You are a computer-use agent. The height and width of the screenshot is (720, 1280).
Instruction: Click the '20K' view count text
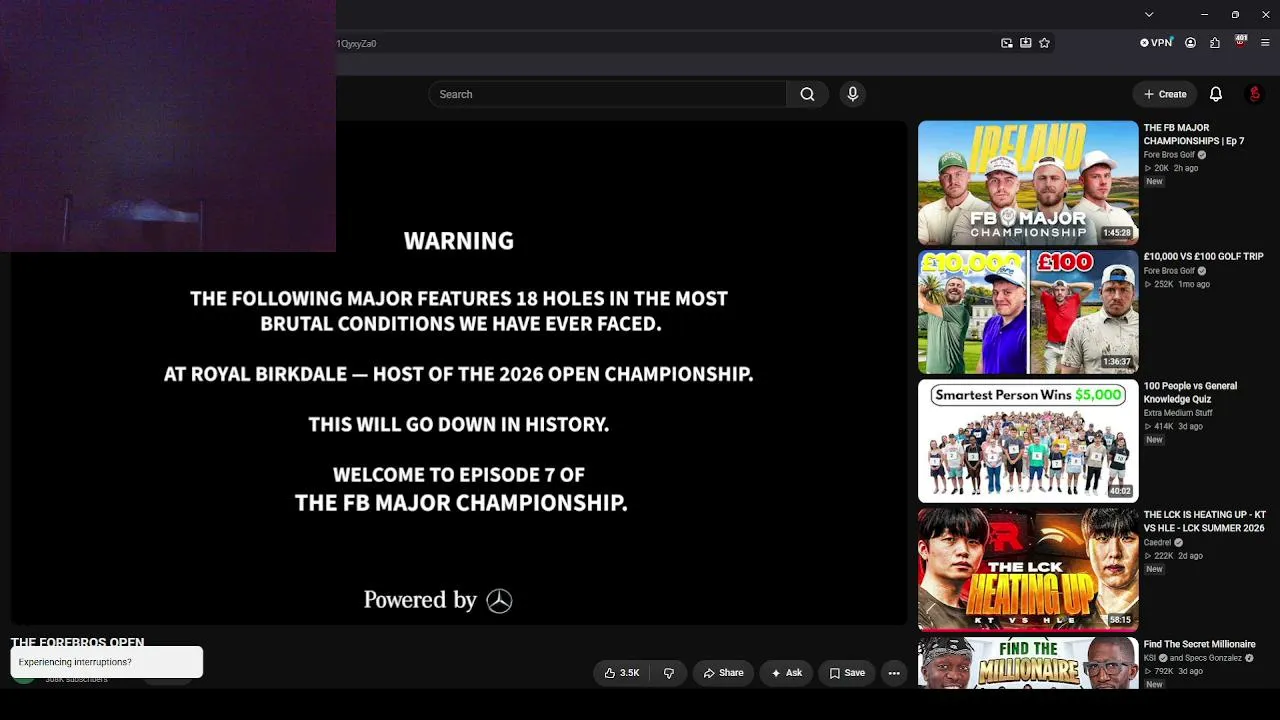(x=1161, y=168)
